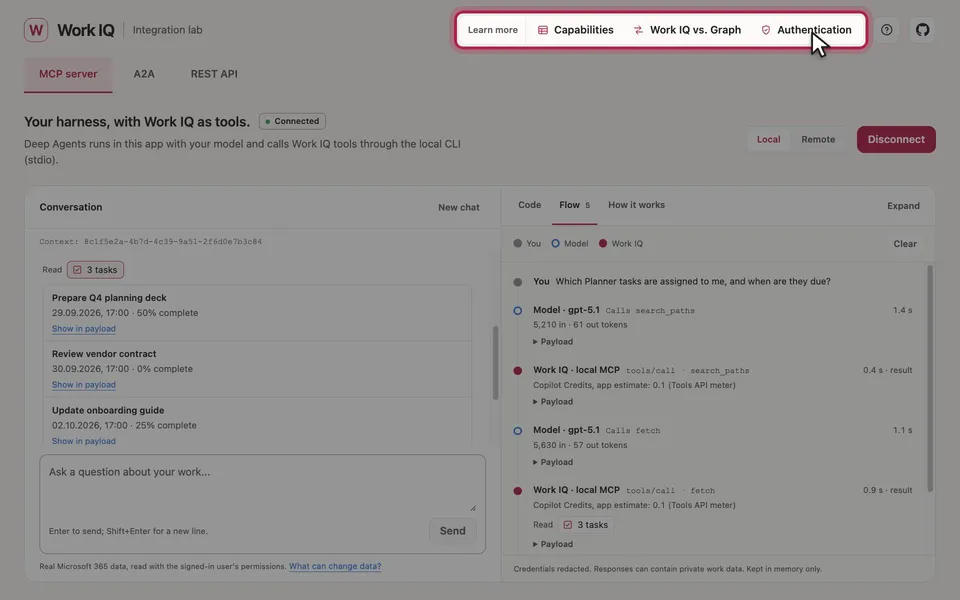Open Work IQ vs. Graph comparison
Screen dimensions: 960x600
tap(687, 30)
